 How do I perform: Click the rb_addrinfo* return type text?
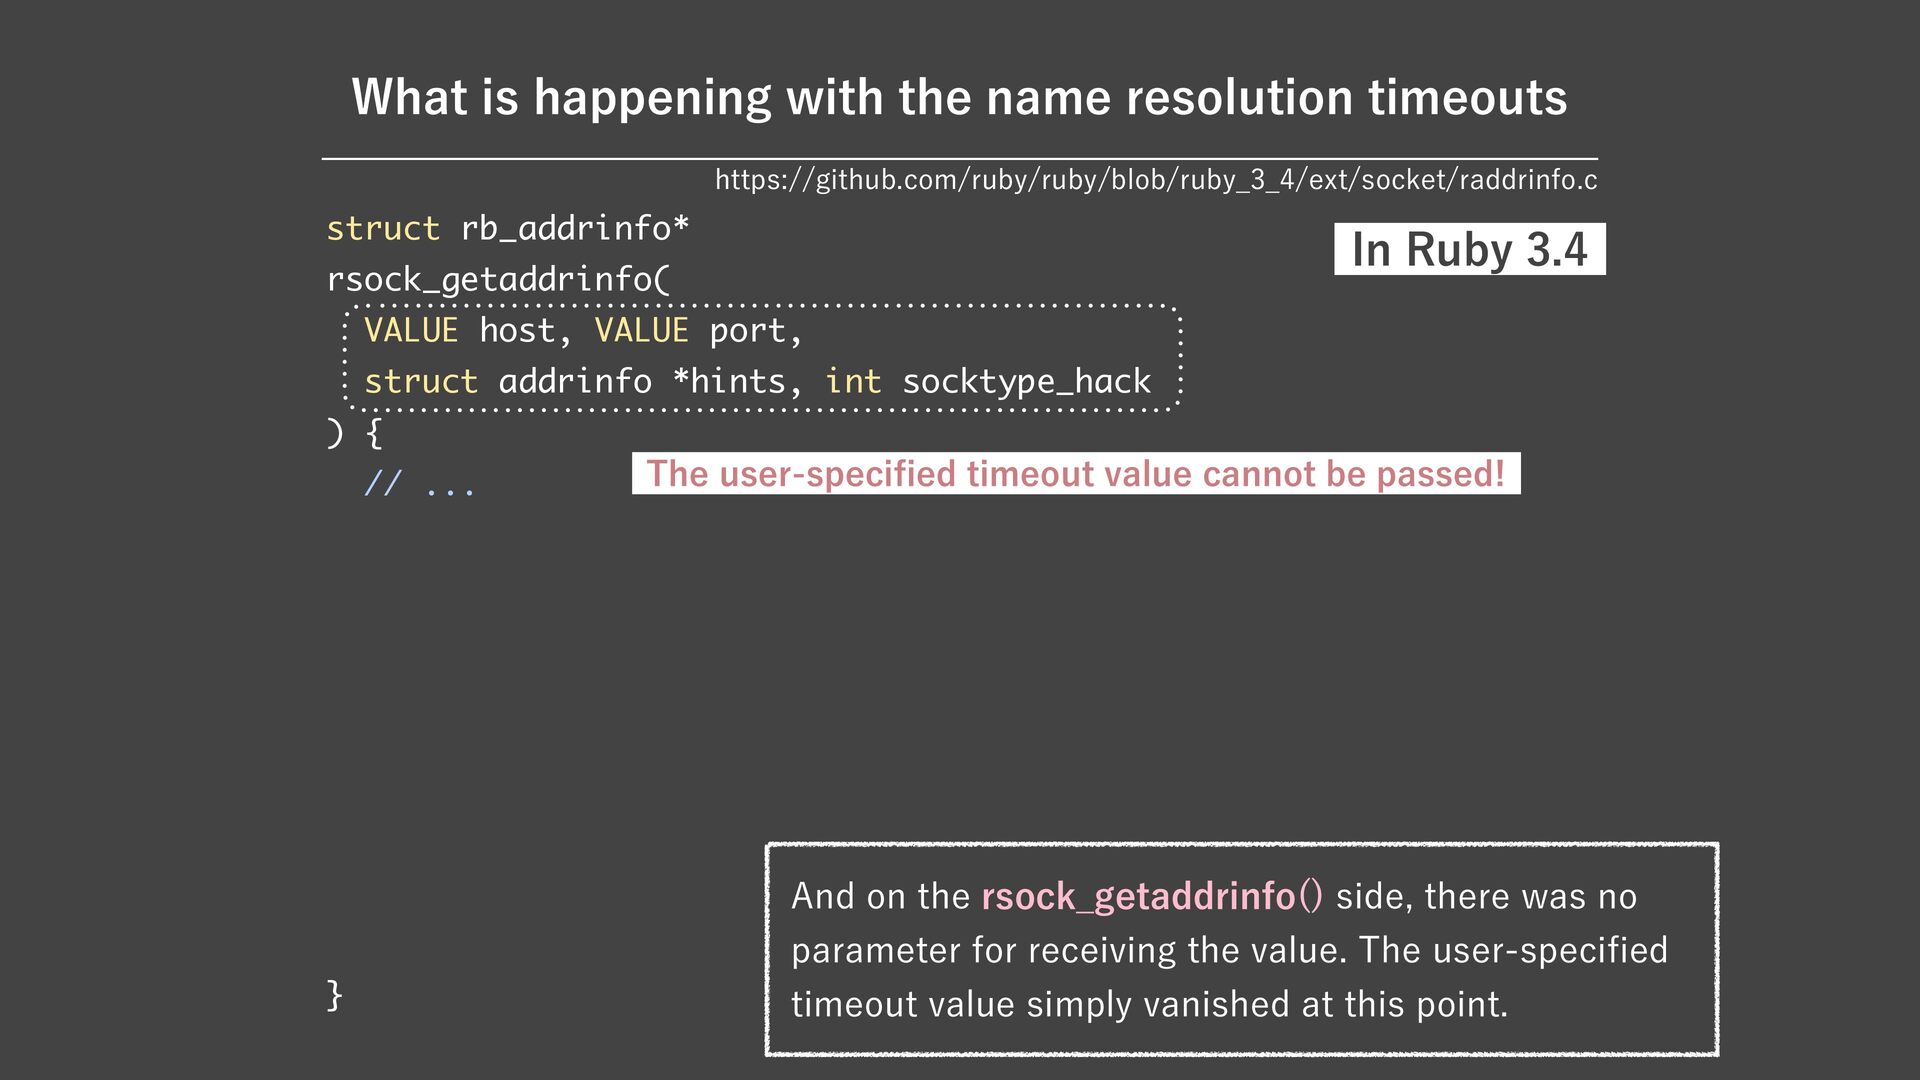pyautogui.click(x=574, y=229)
